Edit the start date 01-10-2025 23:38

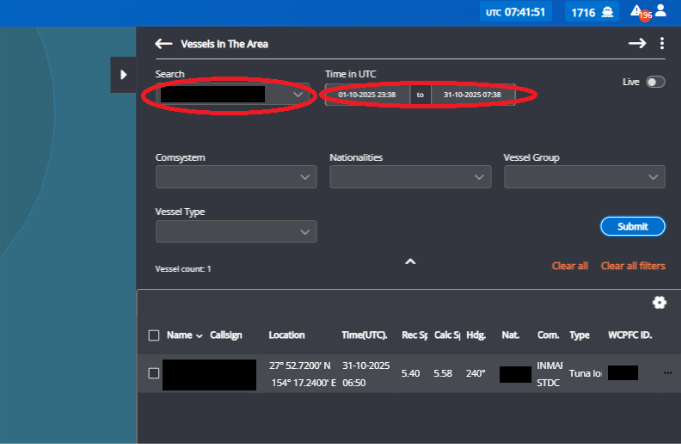(367, 95)
